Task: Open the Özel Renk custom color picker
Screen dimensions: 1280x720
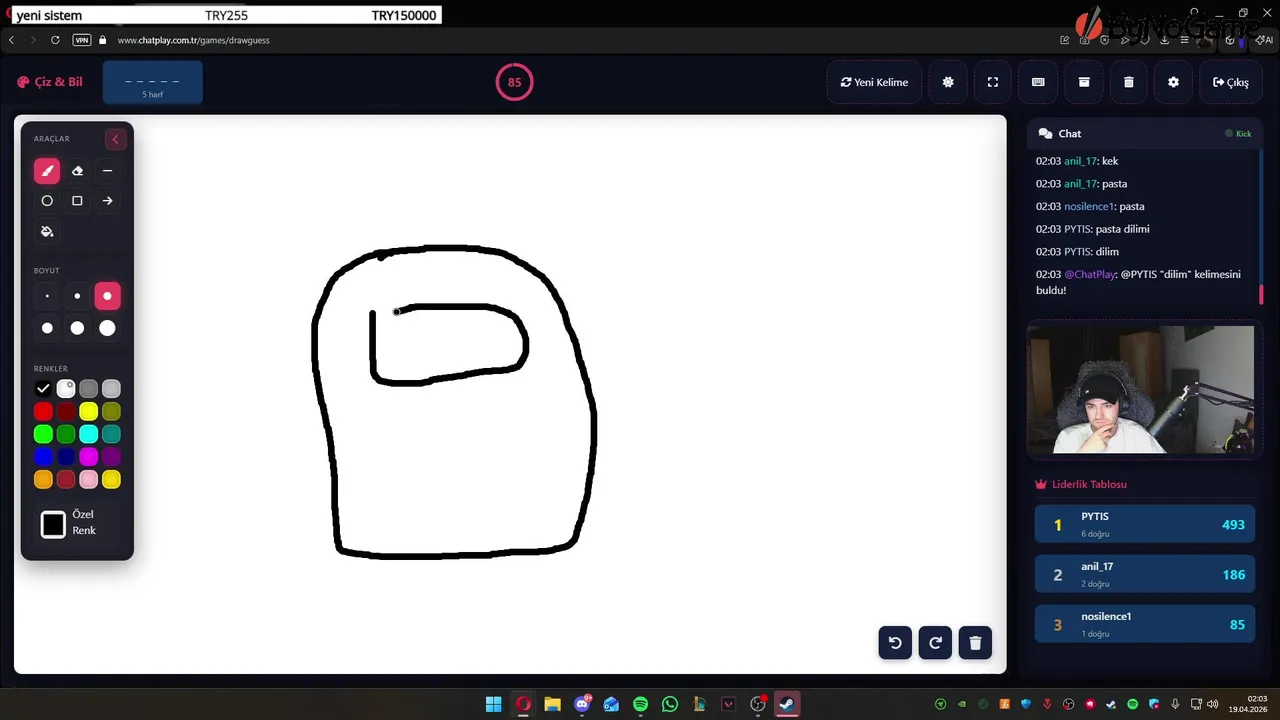Action: (x=53, y=524)
